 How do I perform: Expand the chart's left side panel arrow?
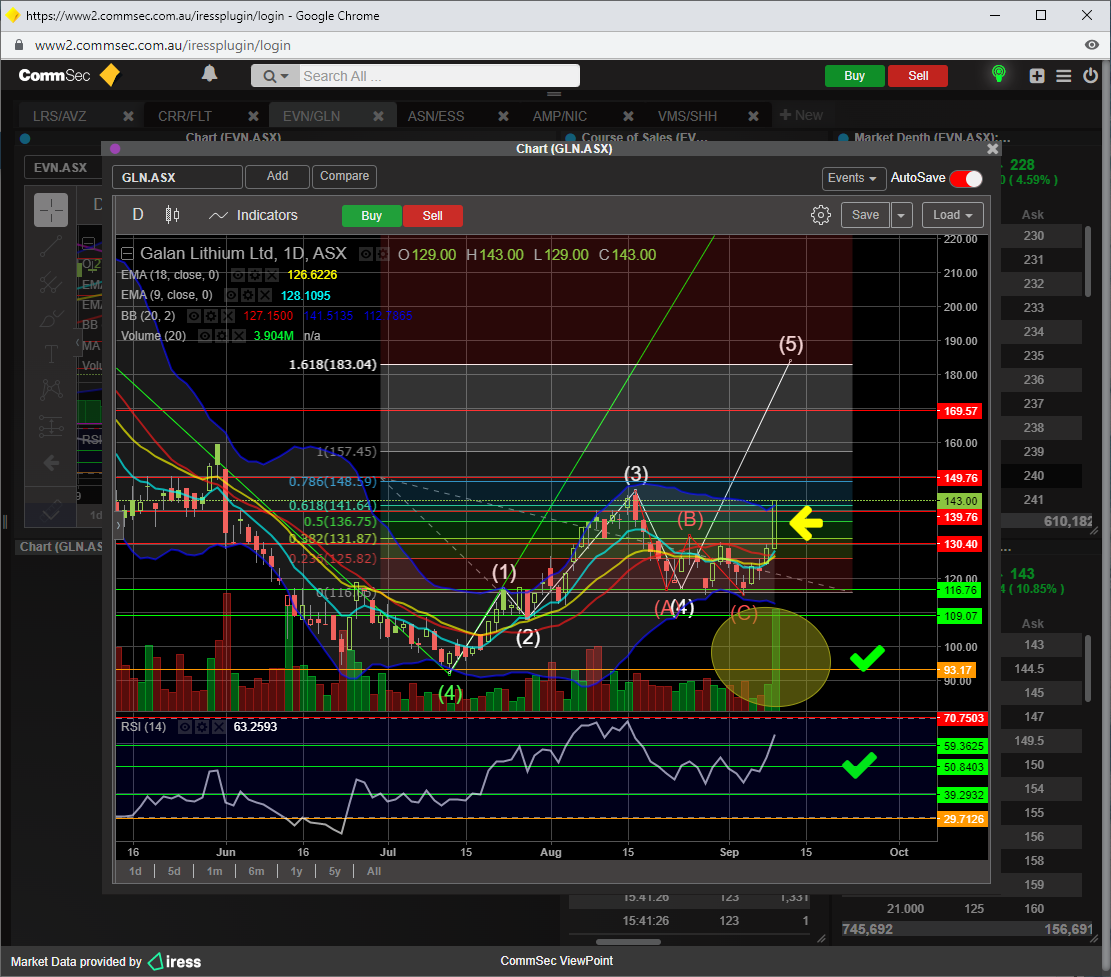[118, 526]
